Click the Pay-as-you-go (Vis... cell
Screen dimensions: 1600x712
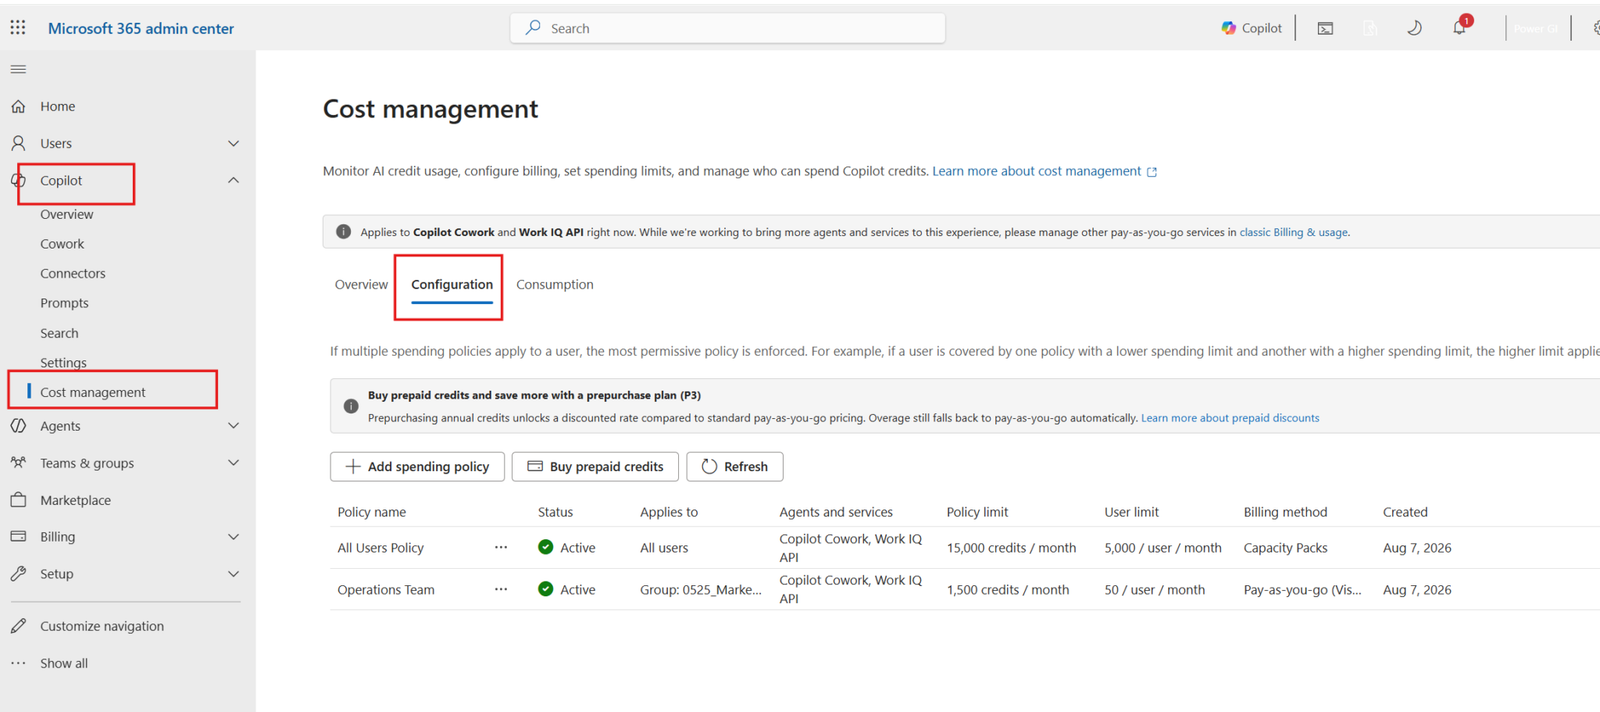click(1302, 590)
